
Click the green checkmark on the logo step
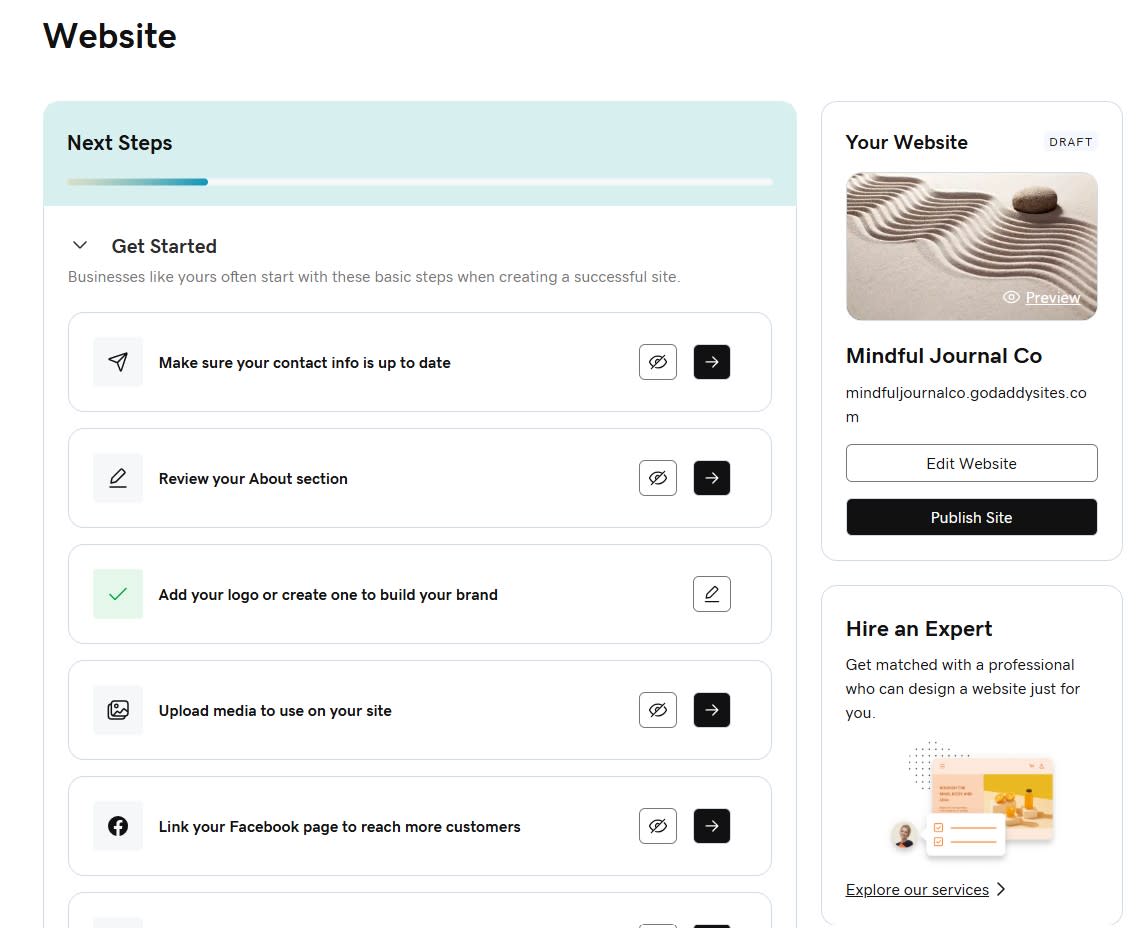pos(118,594)
